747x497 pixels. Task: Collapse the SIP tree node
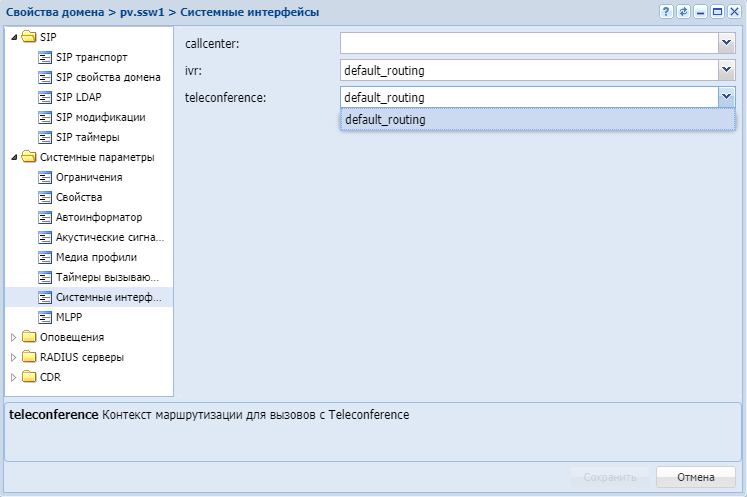(14, 37)
